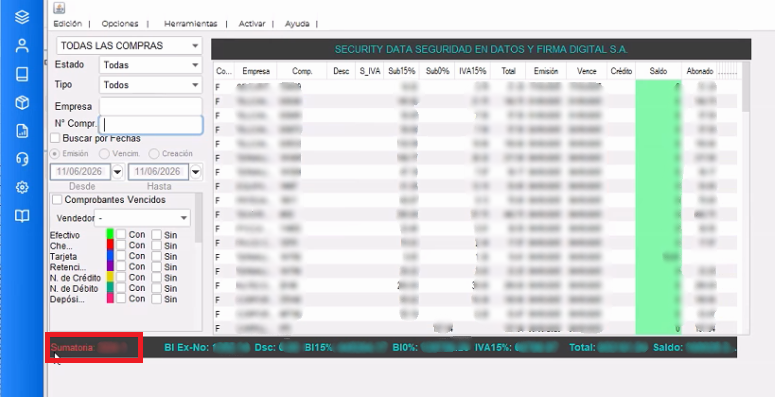Open the Tipo Todos dropdown
The height and width of the screenshot is (397, 775).
click(x=150, y=85)
